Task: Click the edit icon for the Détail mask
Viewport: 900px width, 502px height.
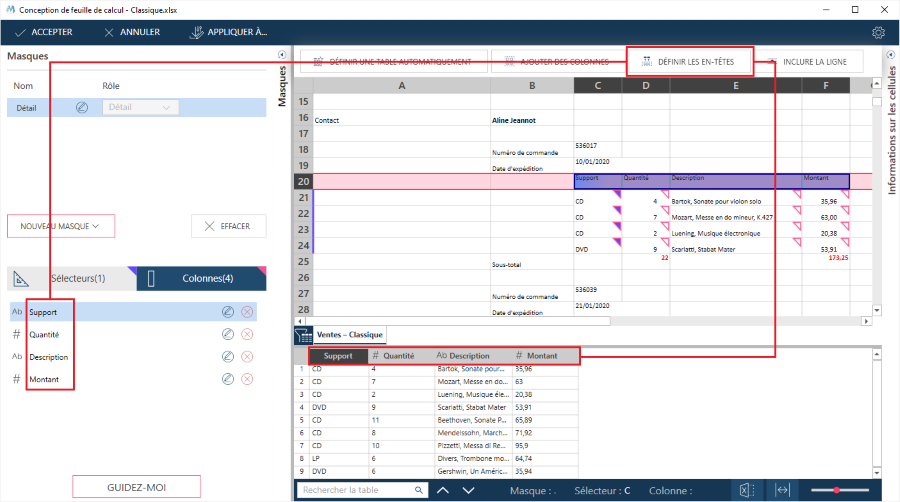Action: (82, 108)
